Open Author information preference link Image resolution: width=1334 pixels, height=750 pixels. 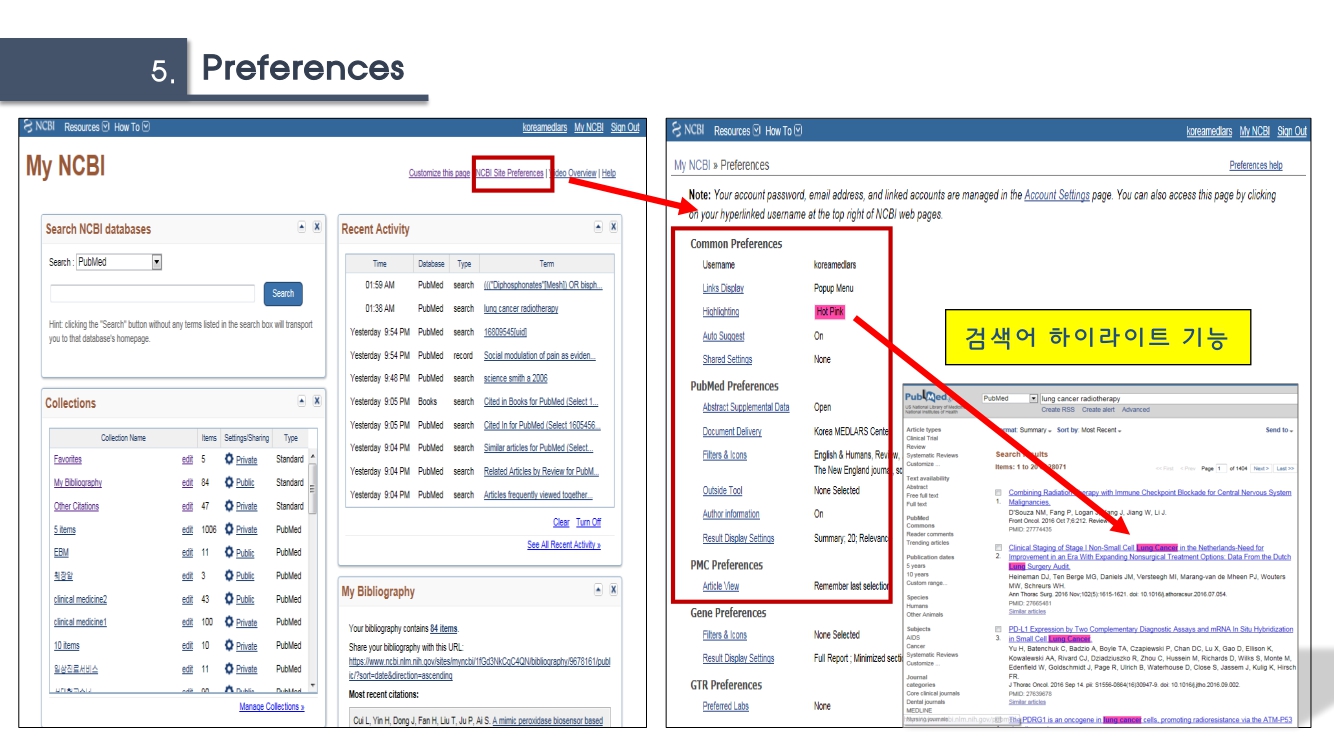pyautogui.click(x=731, y=514)
